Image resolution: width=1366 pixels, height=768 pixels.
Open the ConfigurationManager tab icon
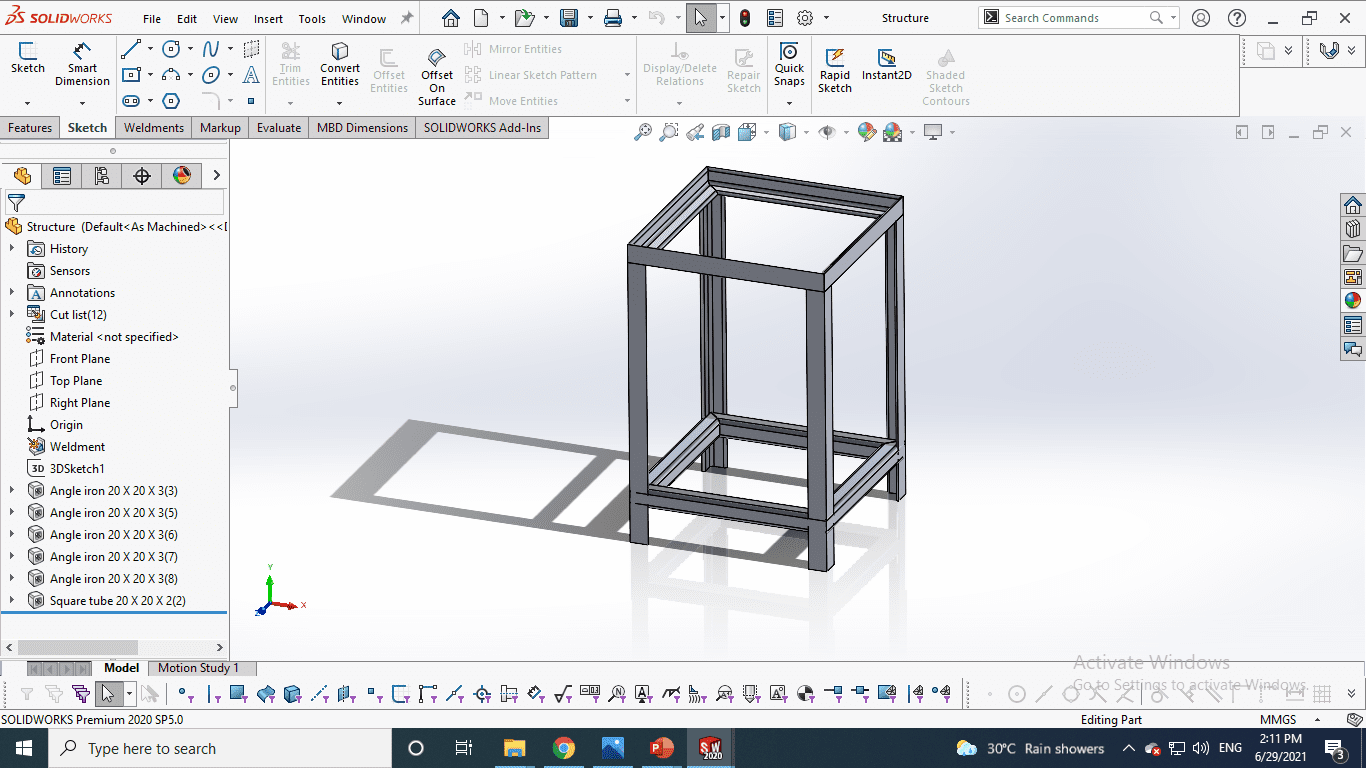pos(102,176)
